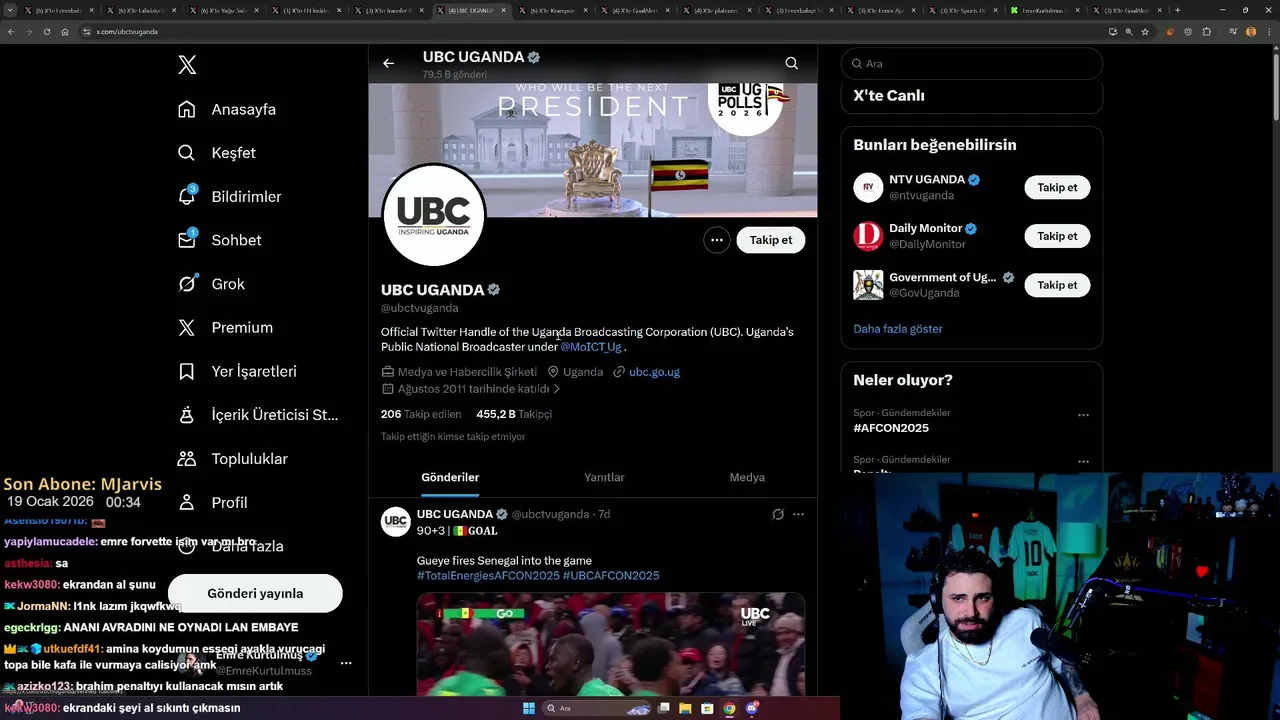
Task: Switch to the Gönderiler tab
Action: click(450, 478)
